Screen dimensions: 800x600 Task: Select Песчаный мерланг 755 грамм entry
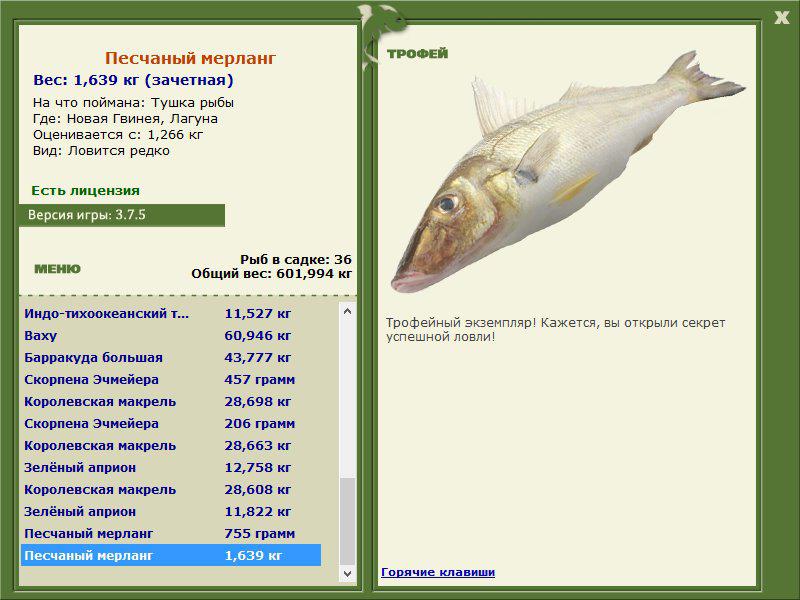point(171,533)
